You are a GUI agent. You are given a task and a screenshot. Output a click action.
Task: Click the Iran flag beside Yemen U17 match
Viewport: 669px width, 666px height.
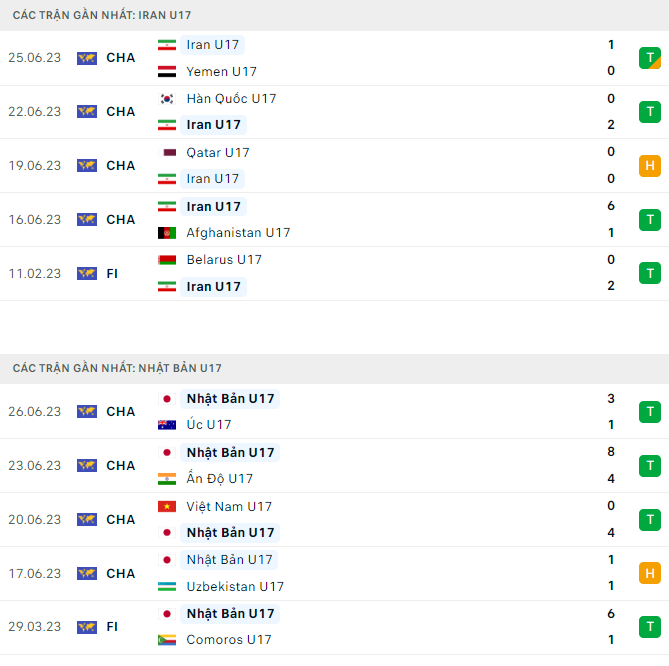click(x=167, y=45)
